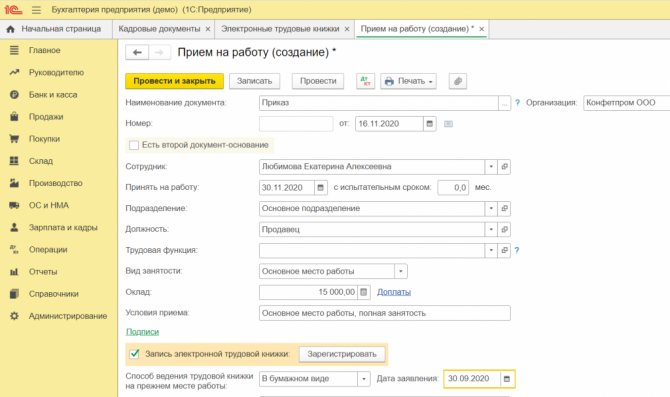Open the calculator icon in Оклад field
Image resolution: width=670 pixels, height=397 pixels.
[x=364, y=292]
